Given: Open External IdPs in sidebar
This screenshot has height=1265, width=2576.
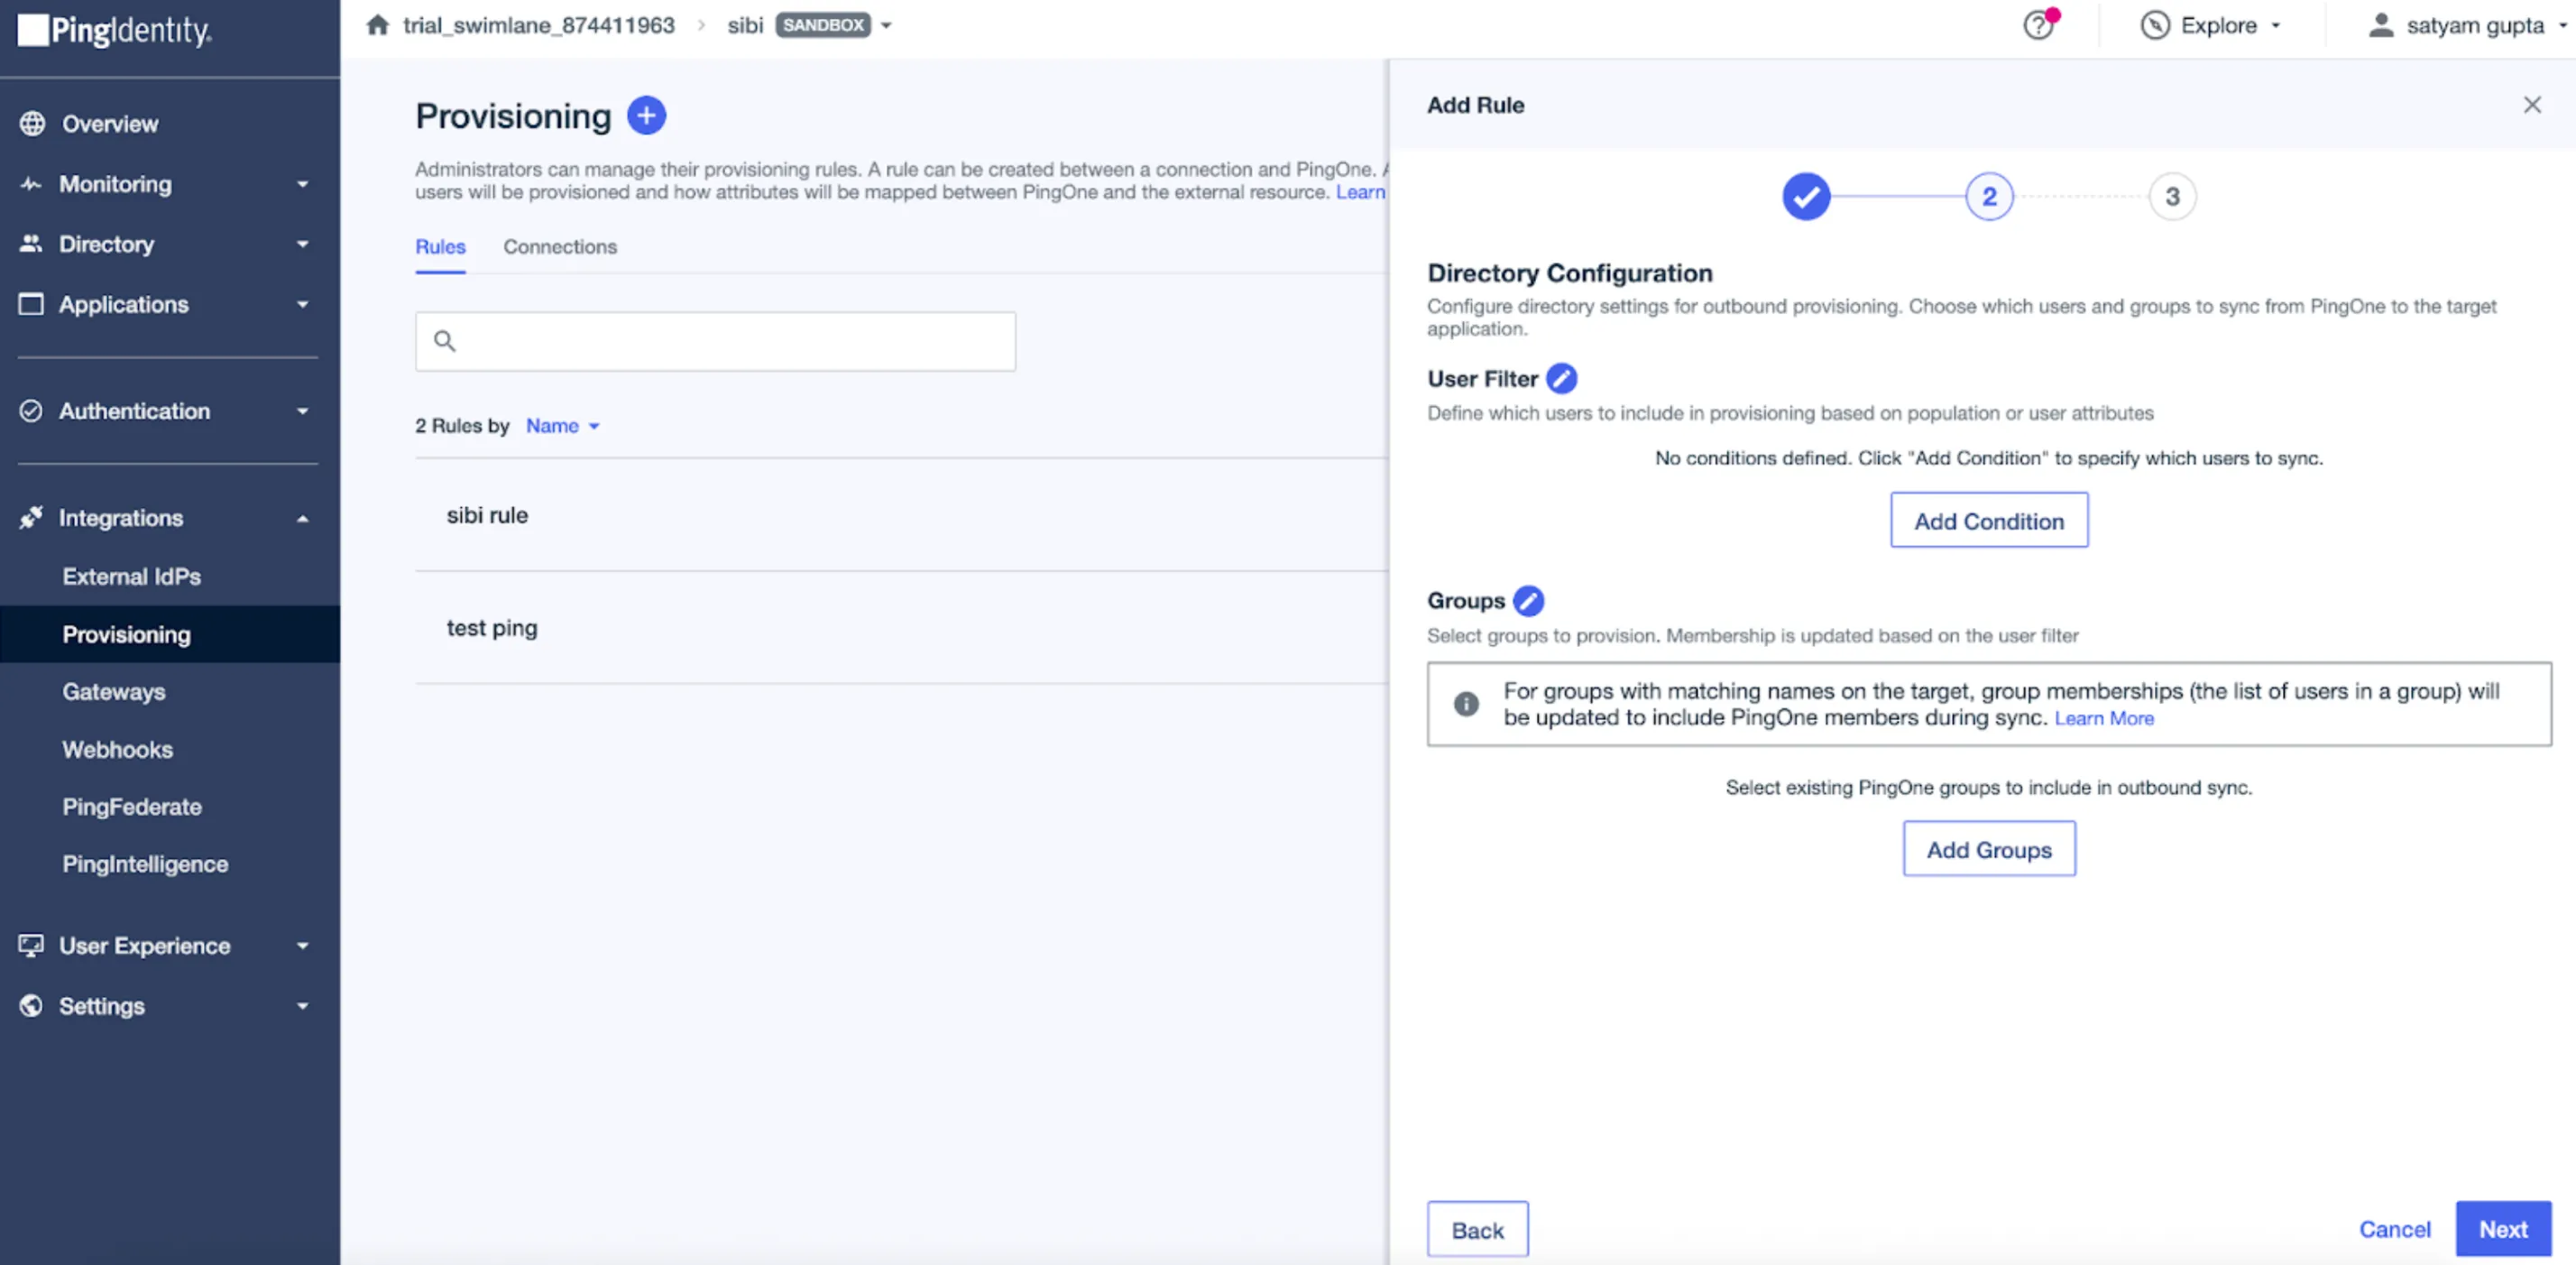Looking at the screenshot, I should coord(132,577).
